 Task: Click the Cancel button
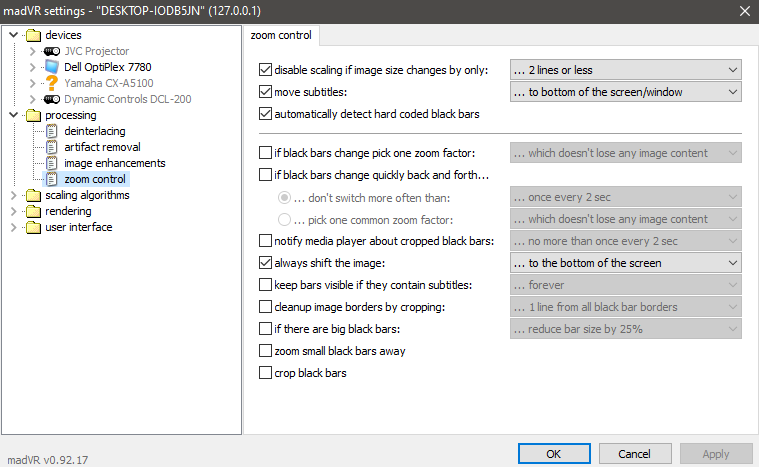click(635, 454)
